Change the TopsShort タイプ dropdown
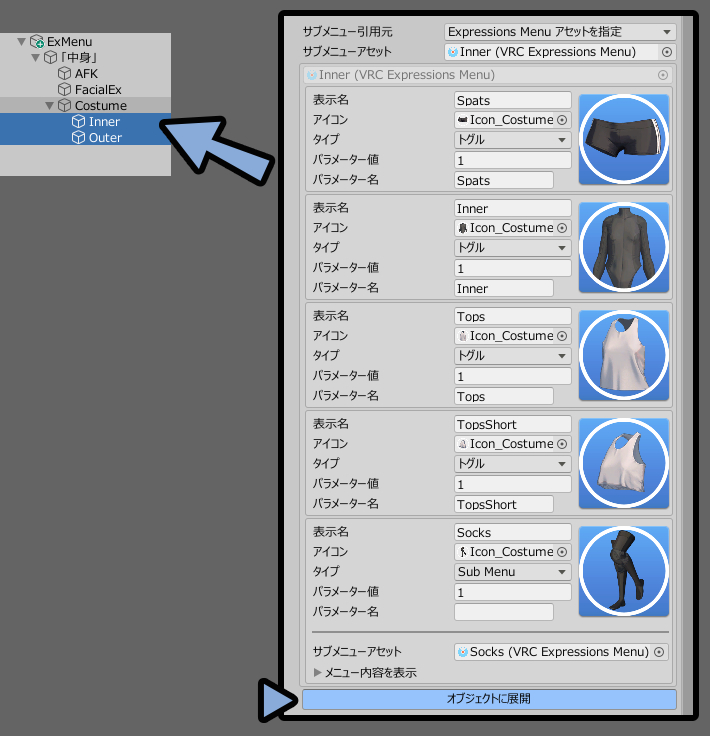This screenshot has height=736, width=710. coord(512,464)
